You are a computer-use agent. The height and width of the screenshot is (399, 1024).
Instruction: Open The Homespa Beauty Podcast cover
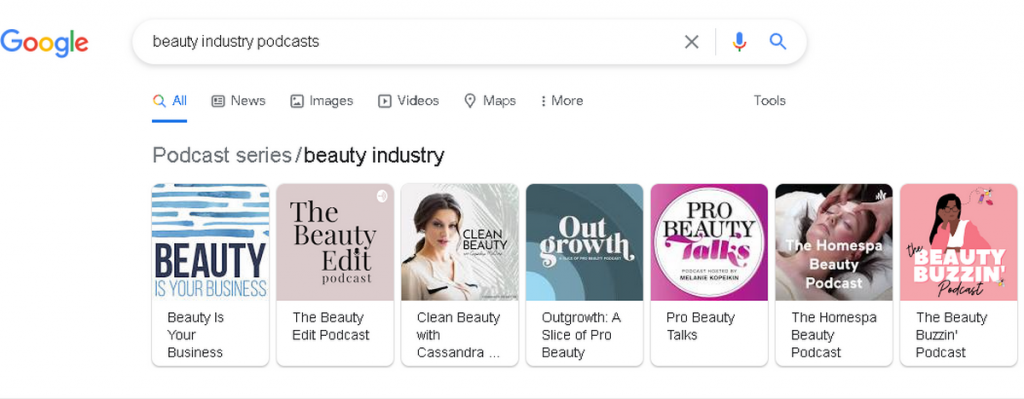[x=834, y=242]
